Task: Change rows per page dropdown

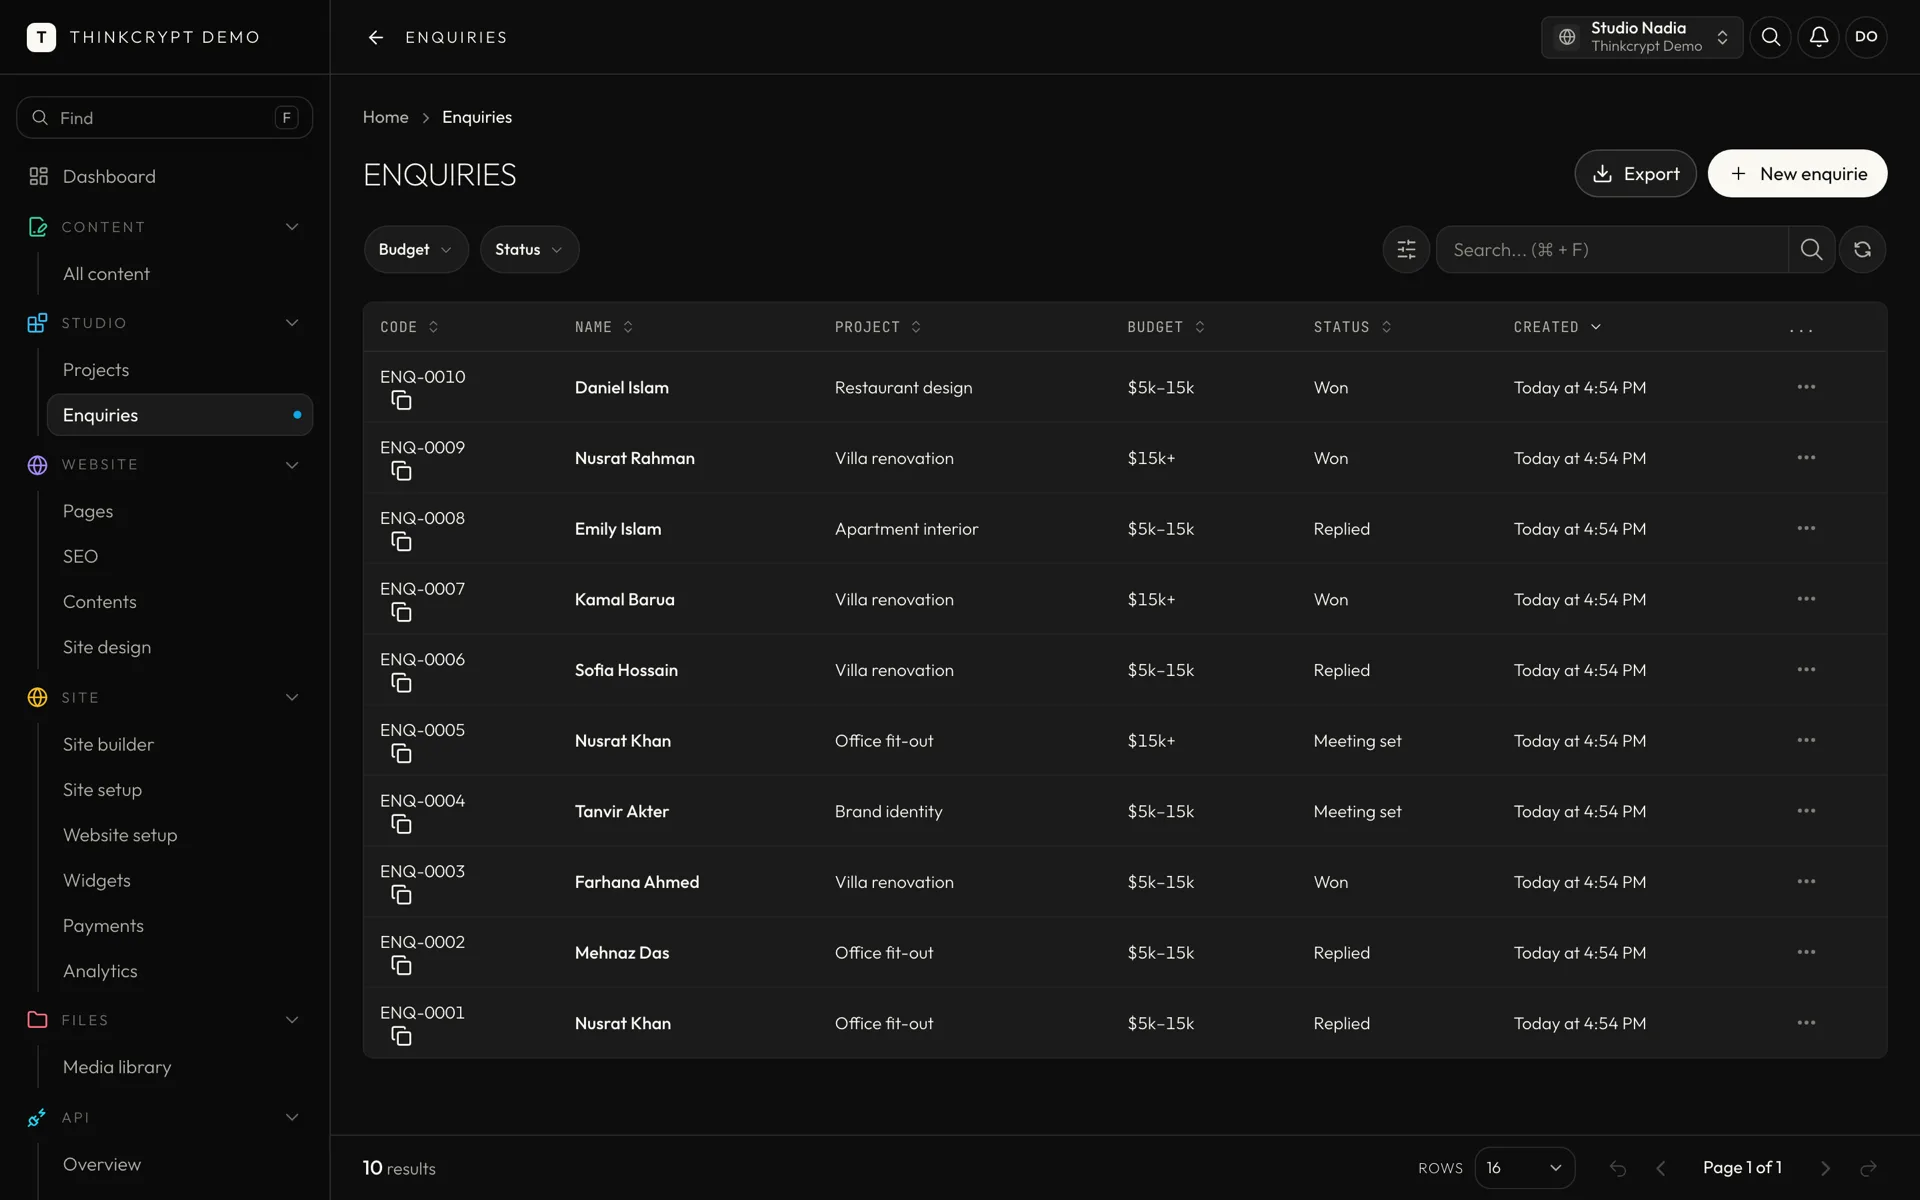Action: 1524,1168
